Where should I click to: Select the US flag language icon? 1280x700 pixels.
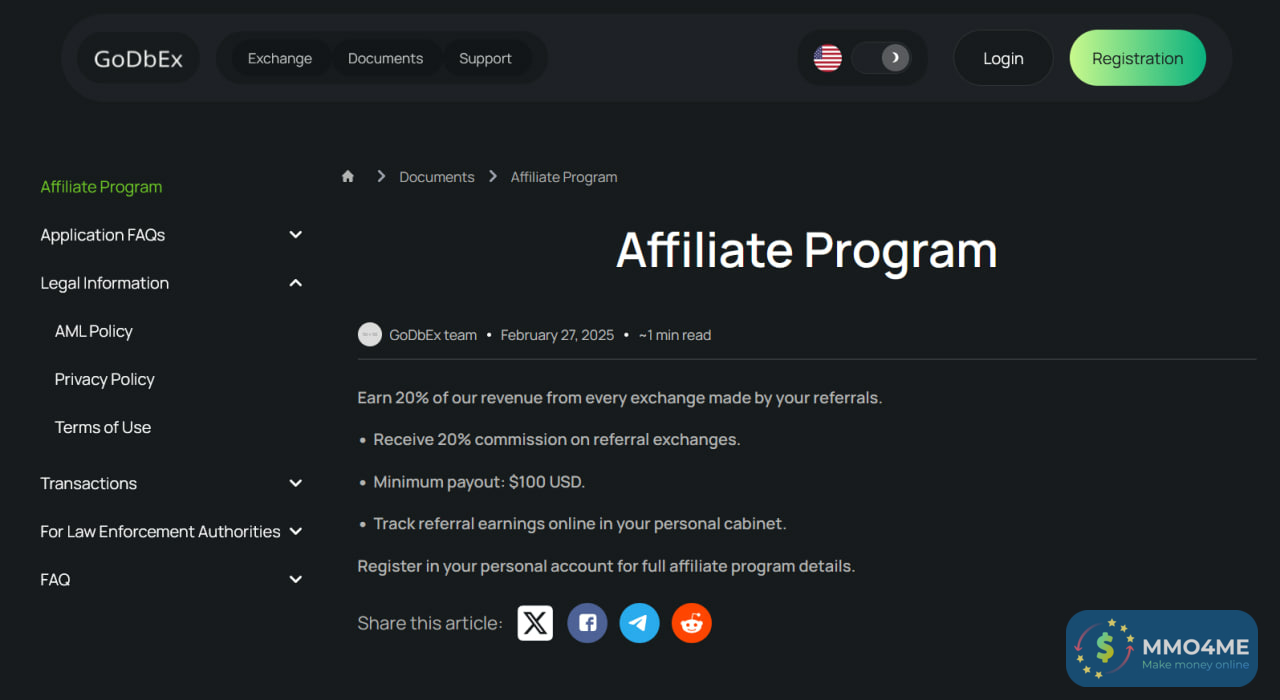coord(827,58)
